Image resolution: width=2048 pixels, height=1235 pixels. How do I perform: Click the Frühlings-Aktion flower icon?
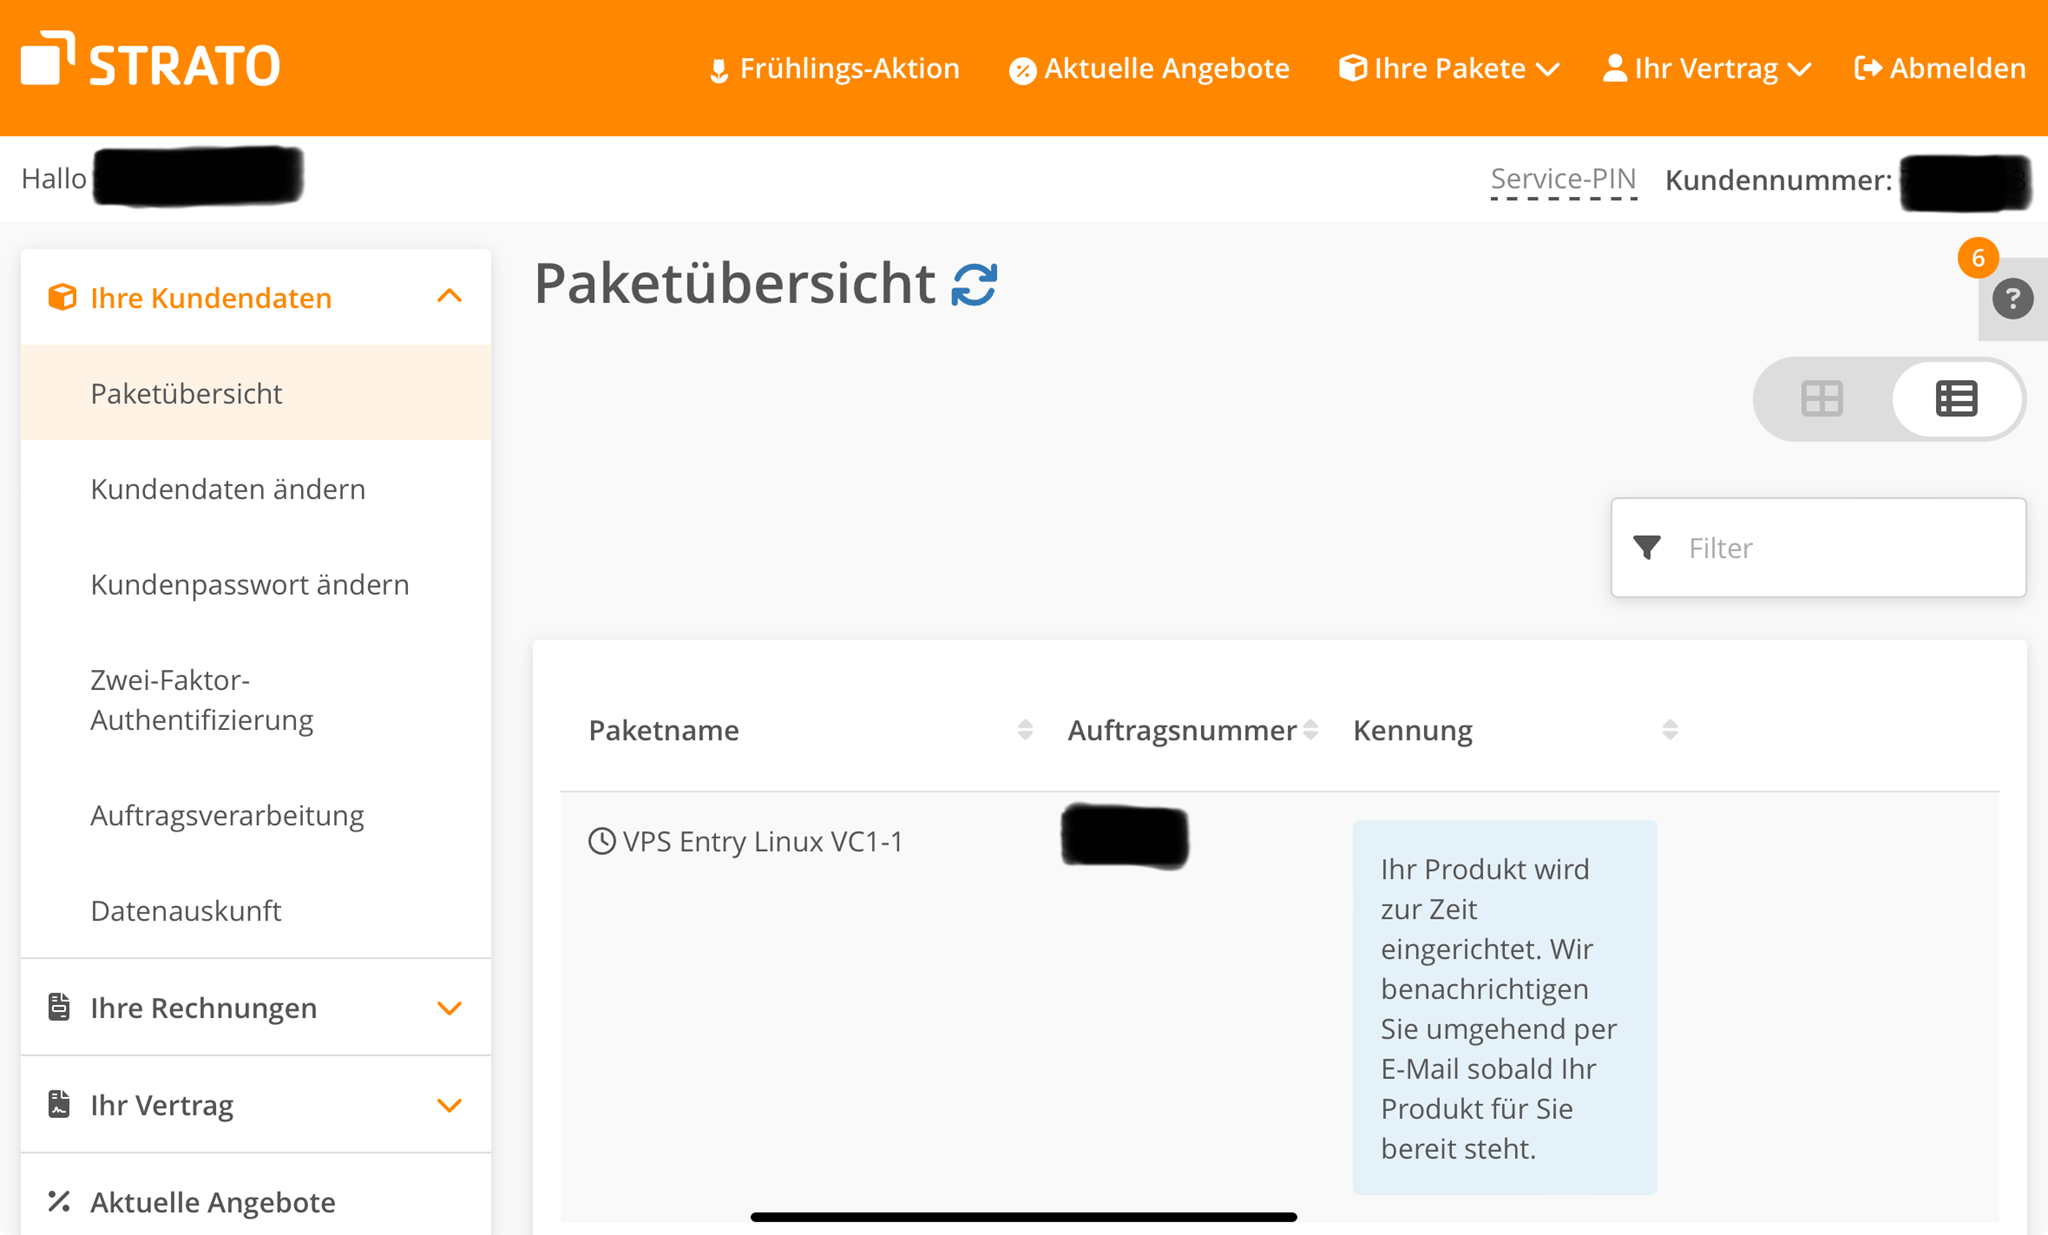pos(719,71)
